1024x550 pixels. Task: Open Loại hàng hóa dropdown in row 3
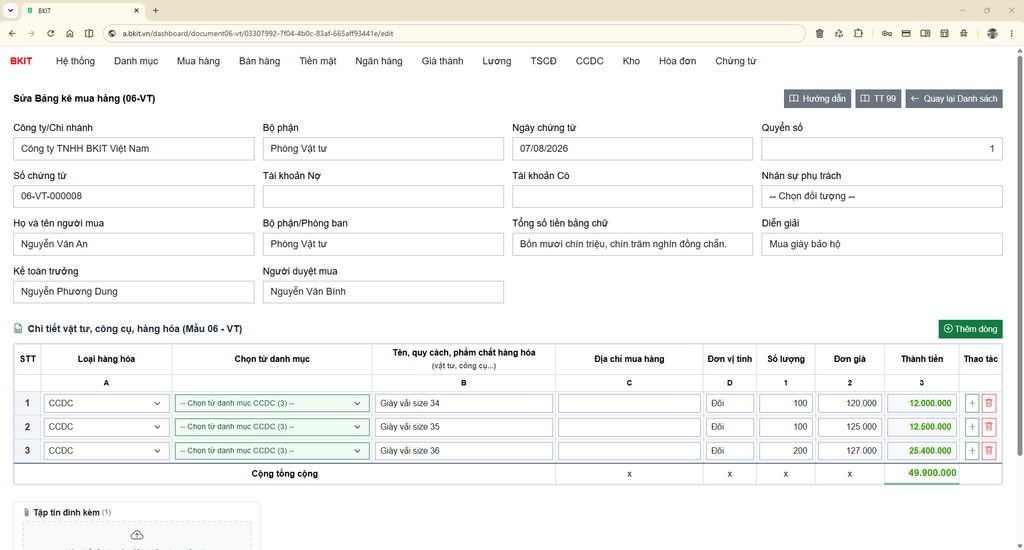[x=106, y=451]
